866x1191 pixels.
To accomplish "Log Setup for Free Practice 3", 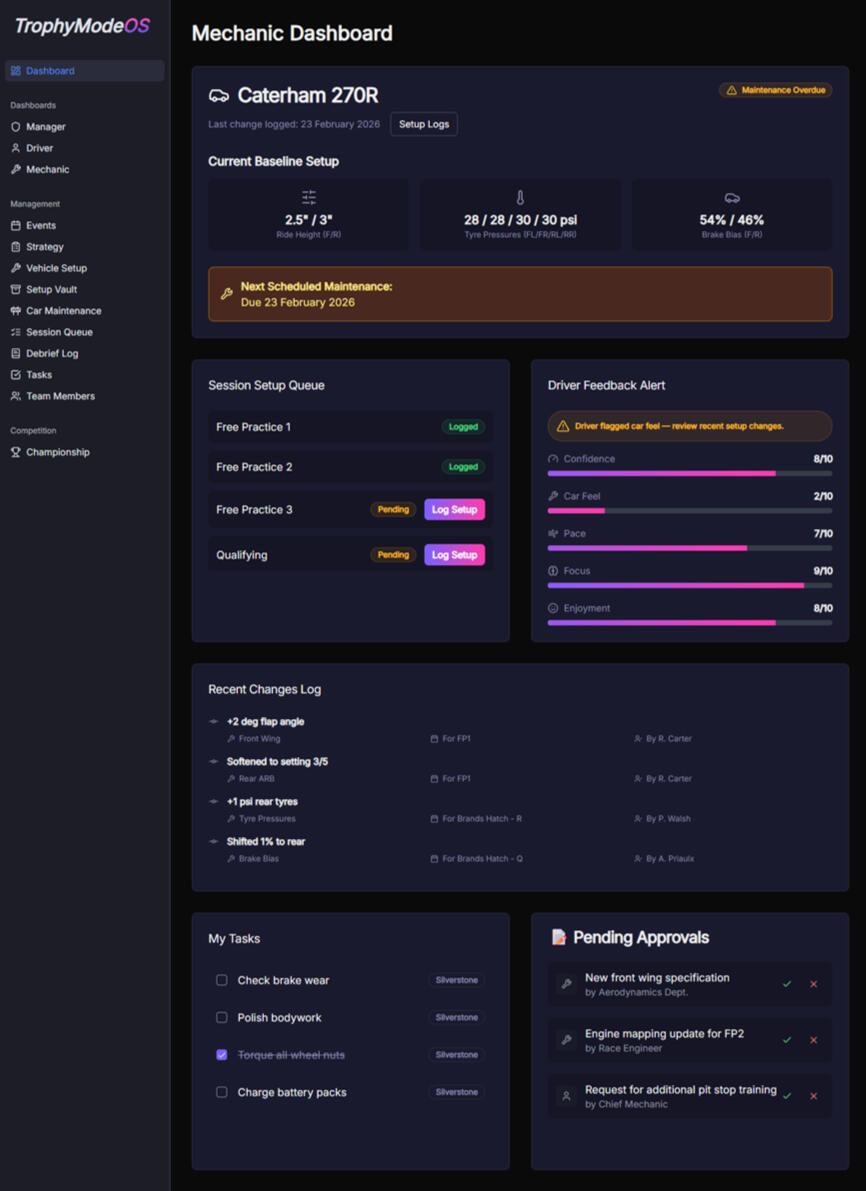I will click(454, 509).
